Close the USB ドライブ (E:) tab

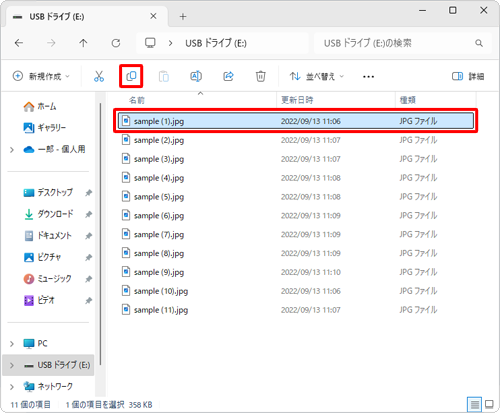153,16
